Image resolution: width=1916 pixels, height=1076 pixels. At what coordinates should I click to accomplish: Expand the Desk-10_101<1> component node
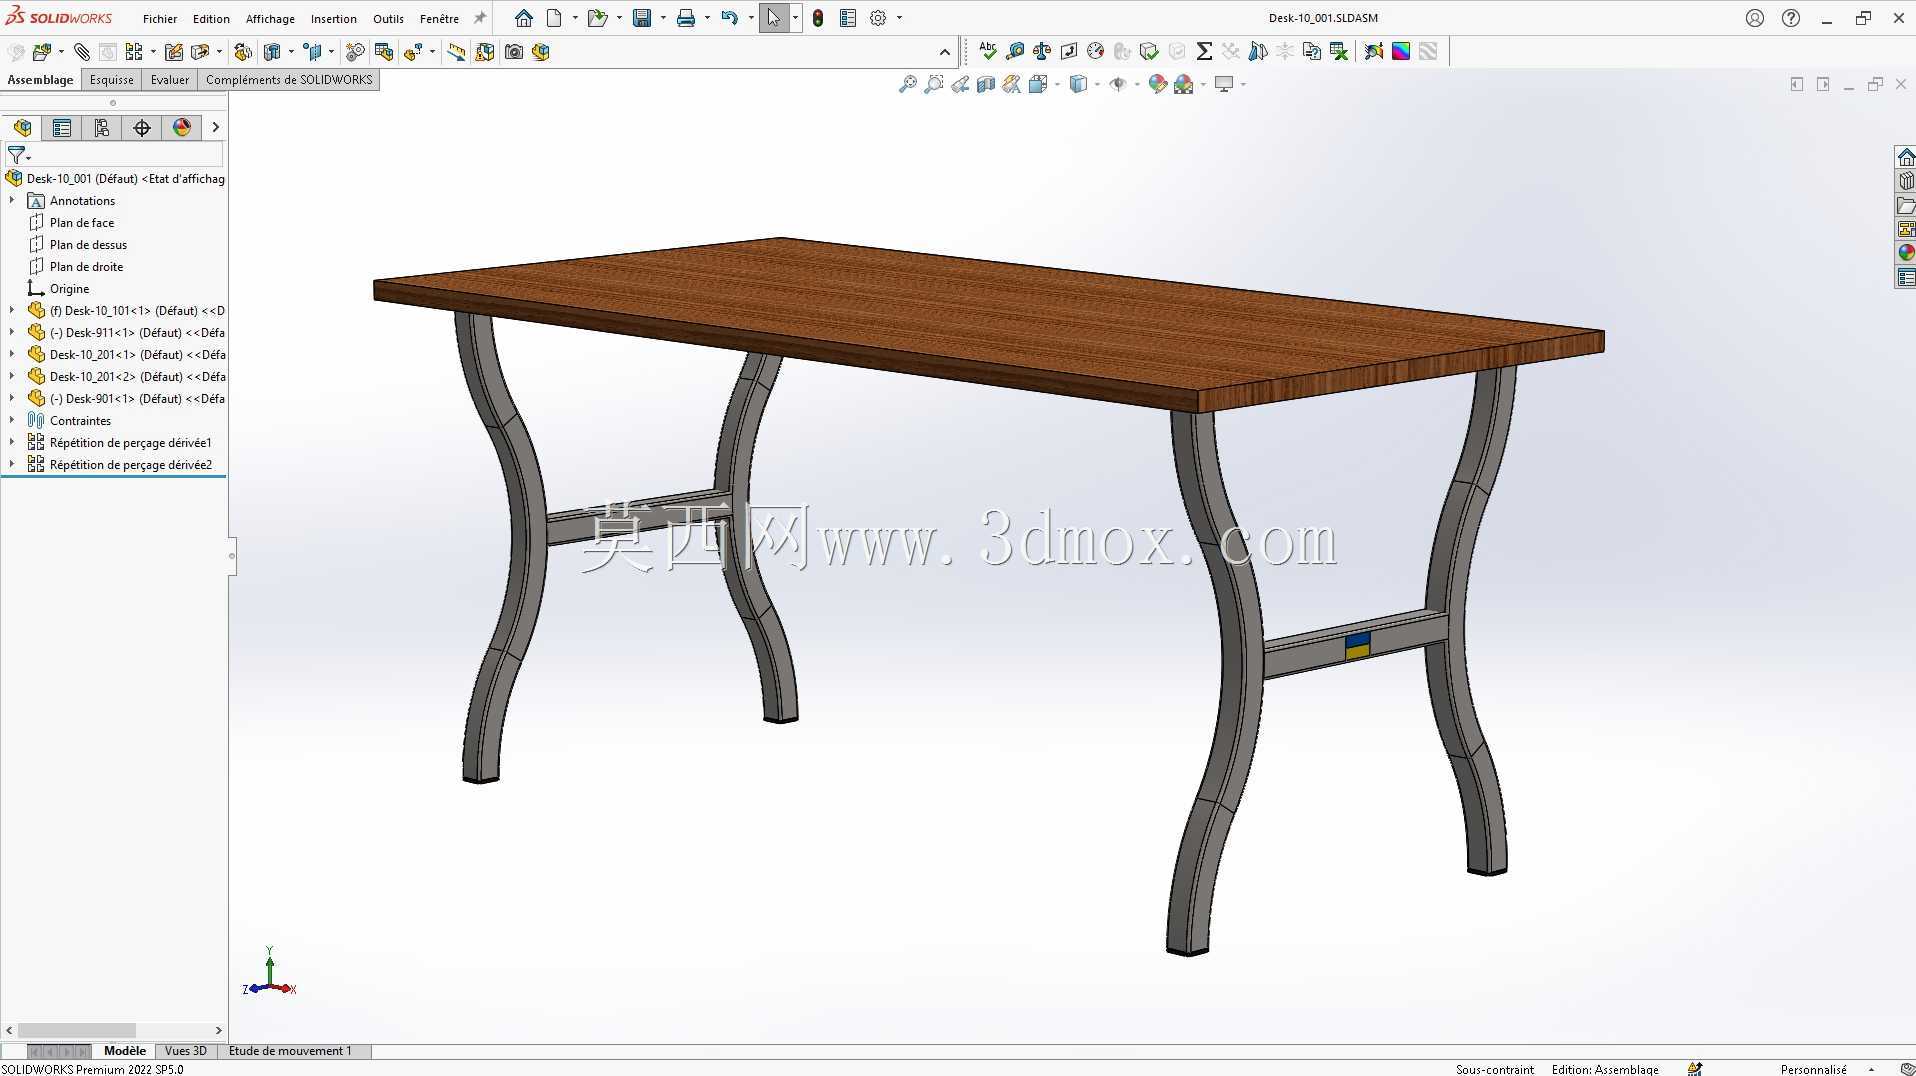[x=12, y=311]
